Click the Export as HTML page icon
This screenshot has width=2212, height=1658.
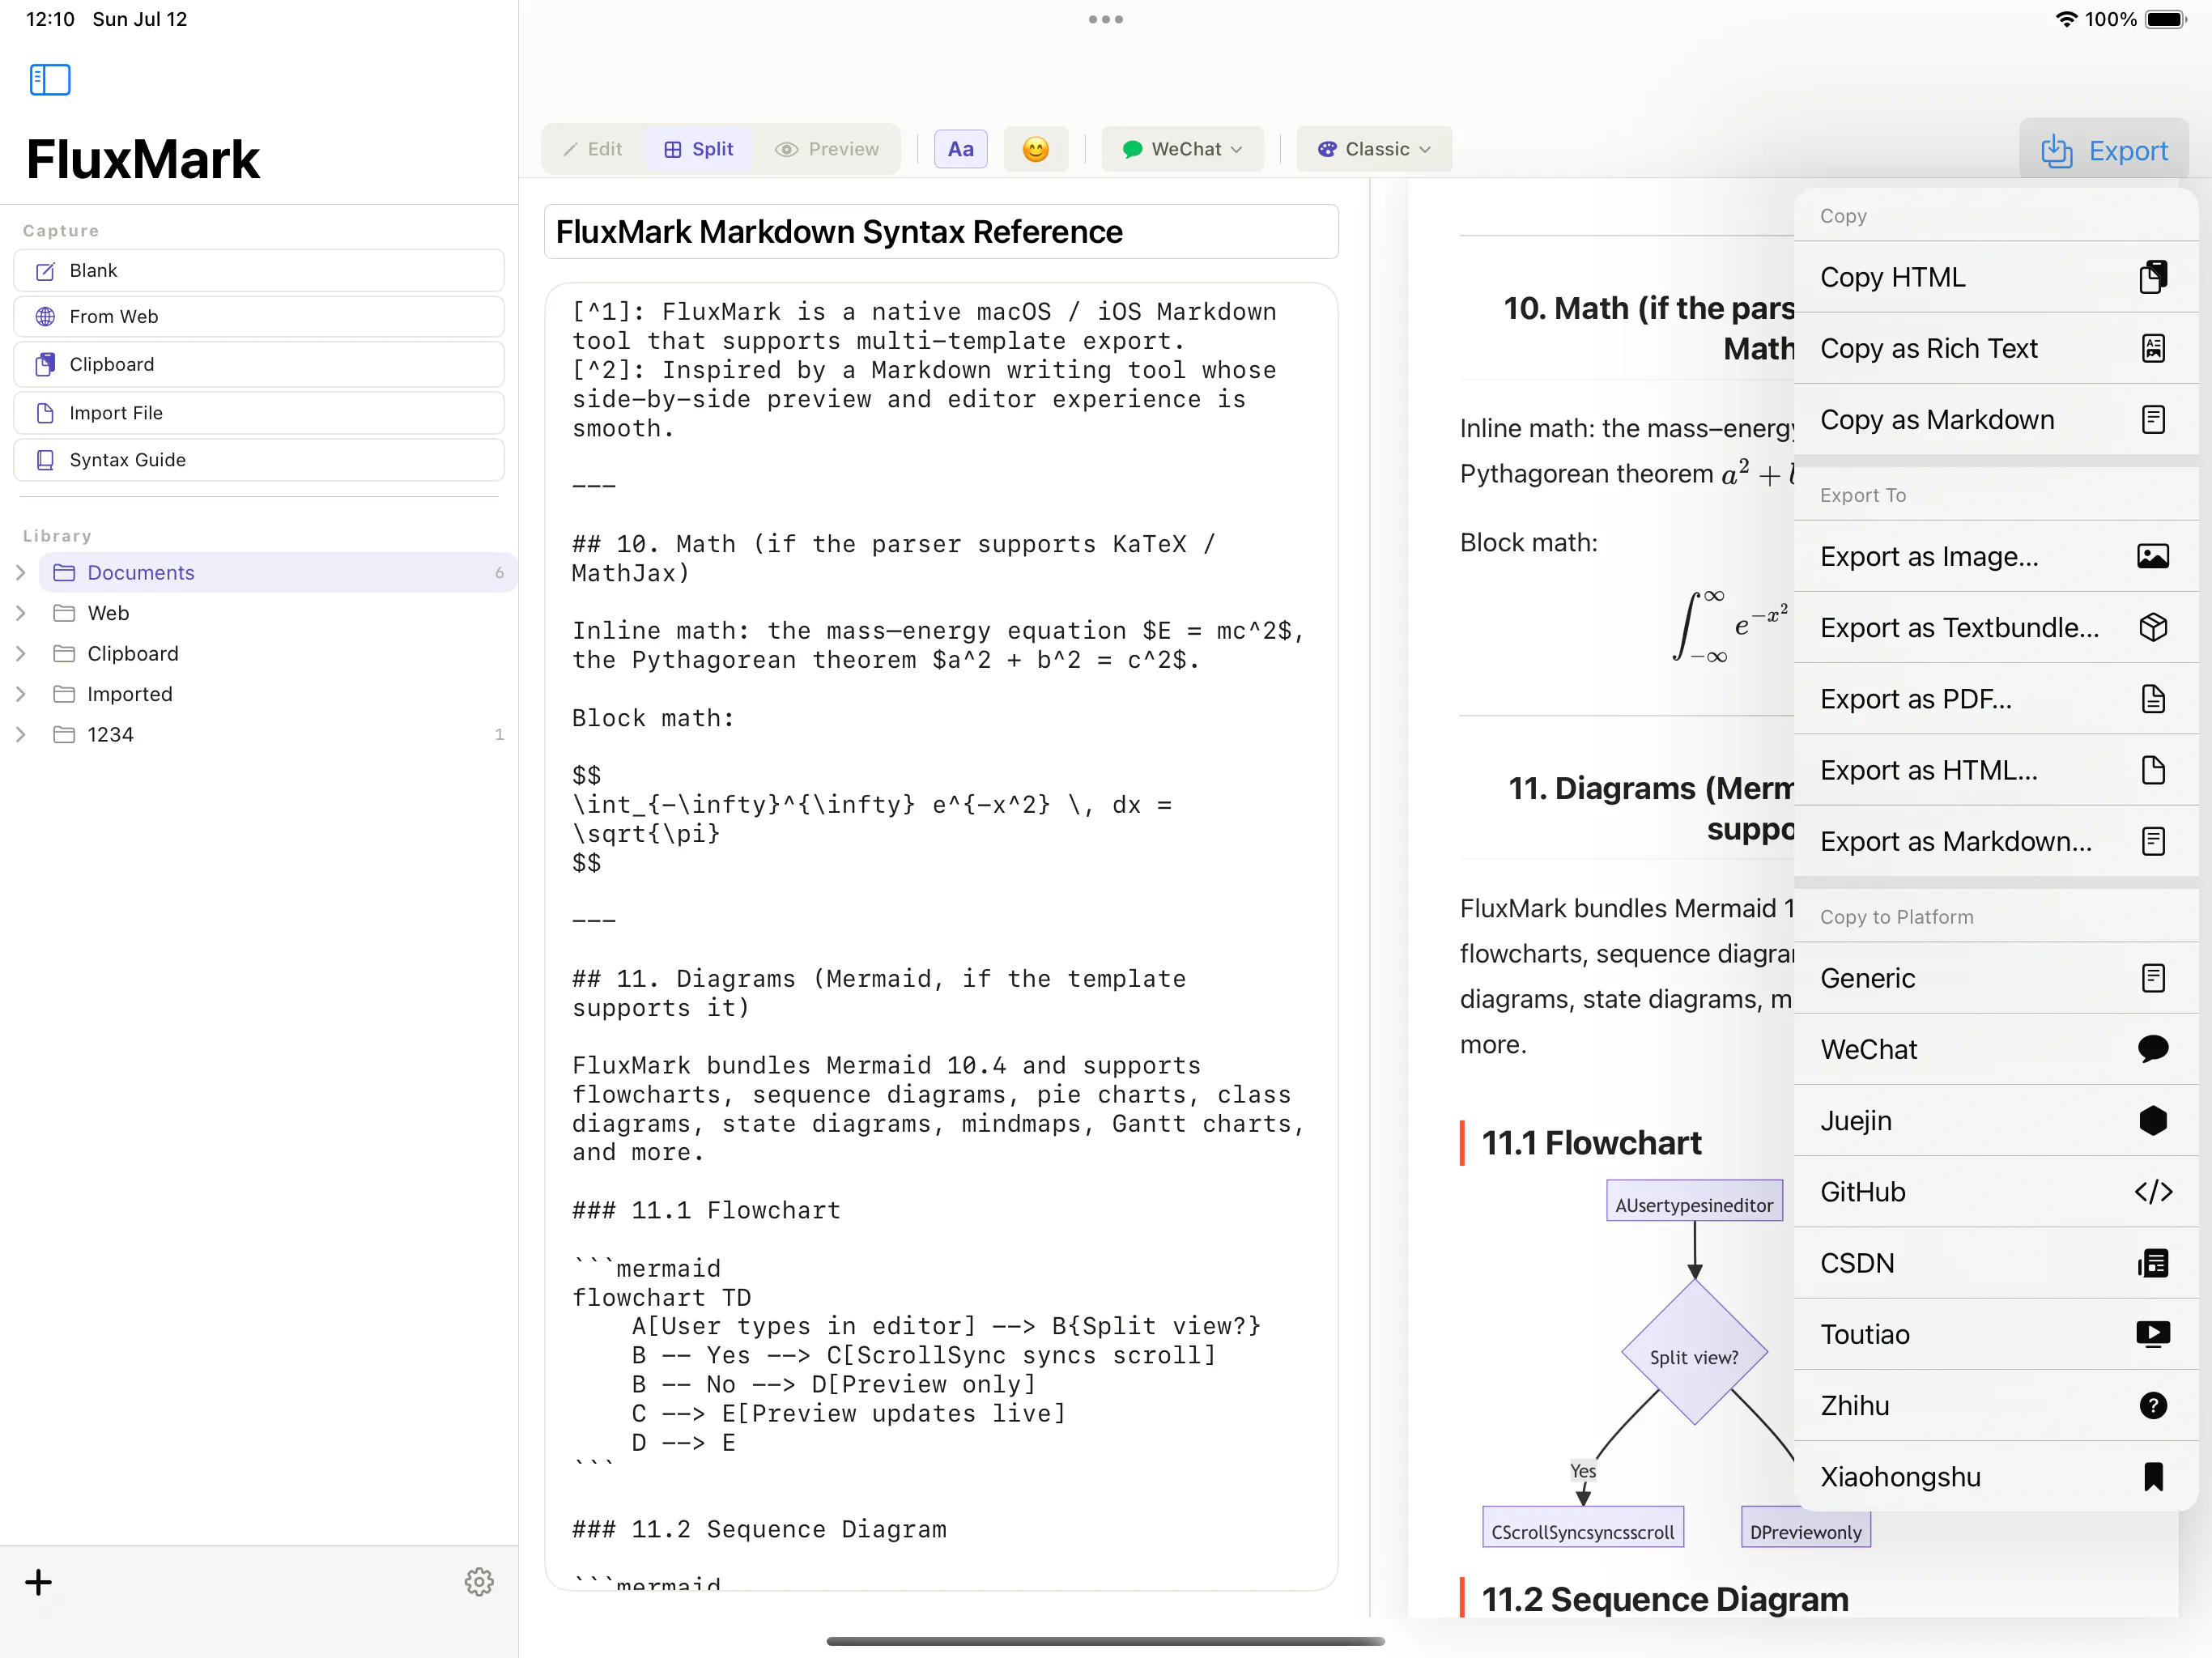(x=2153, y=770)
